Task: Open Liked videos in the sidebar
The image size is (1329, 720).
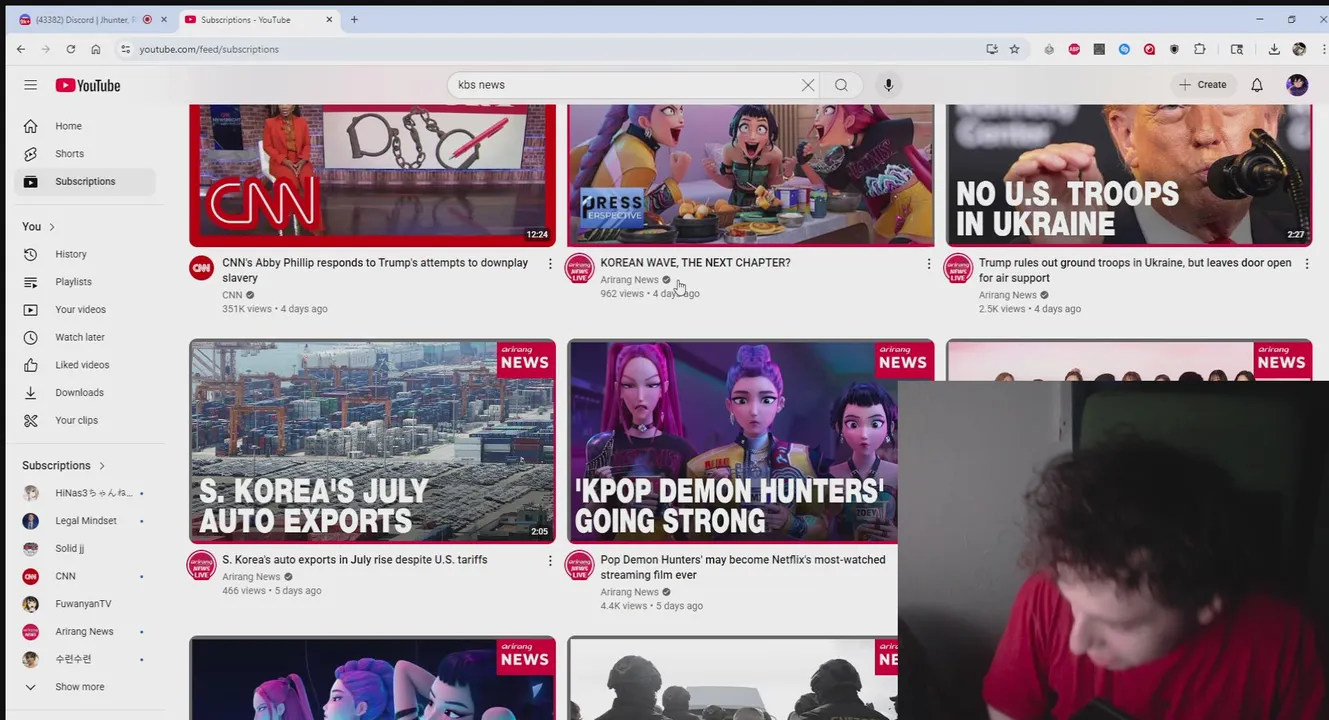Action: pyautogui.click(x=86, y=365)
